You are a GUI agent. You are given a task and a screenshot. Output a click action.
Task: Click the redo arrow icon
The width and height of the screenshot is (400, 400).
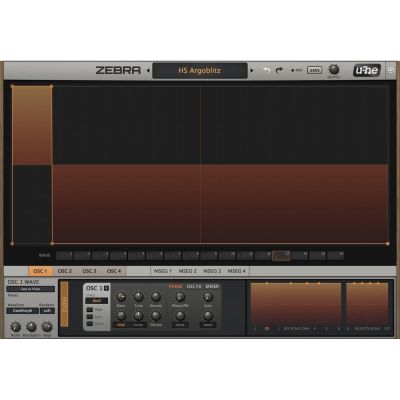[279, 70]
